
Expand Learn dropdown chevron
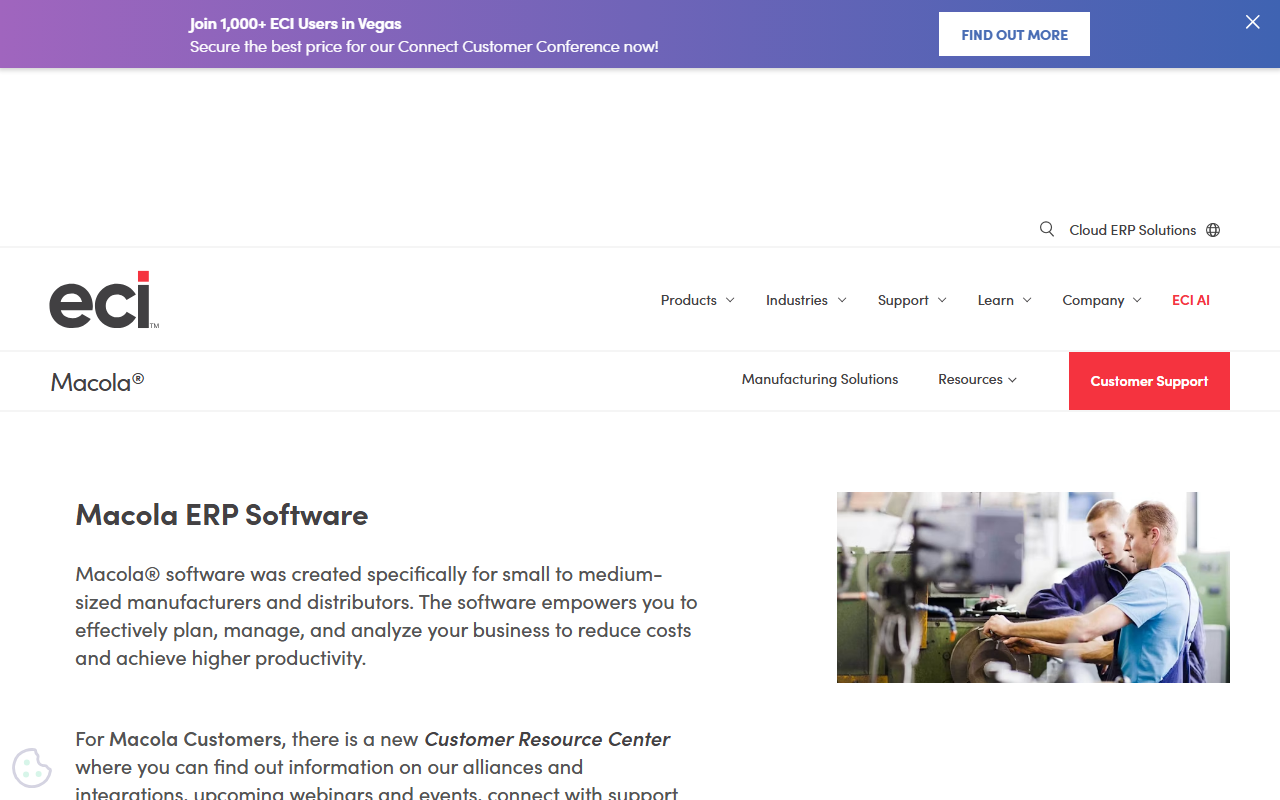click(1027, 300)
